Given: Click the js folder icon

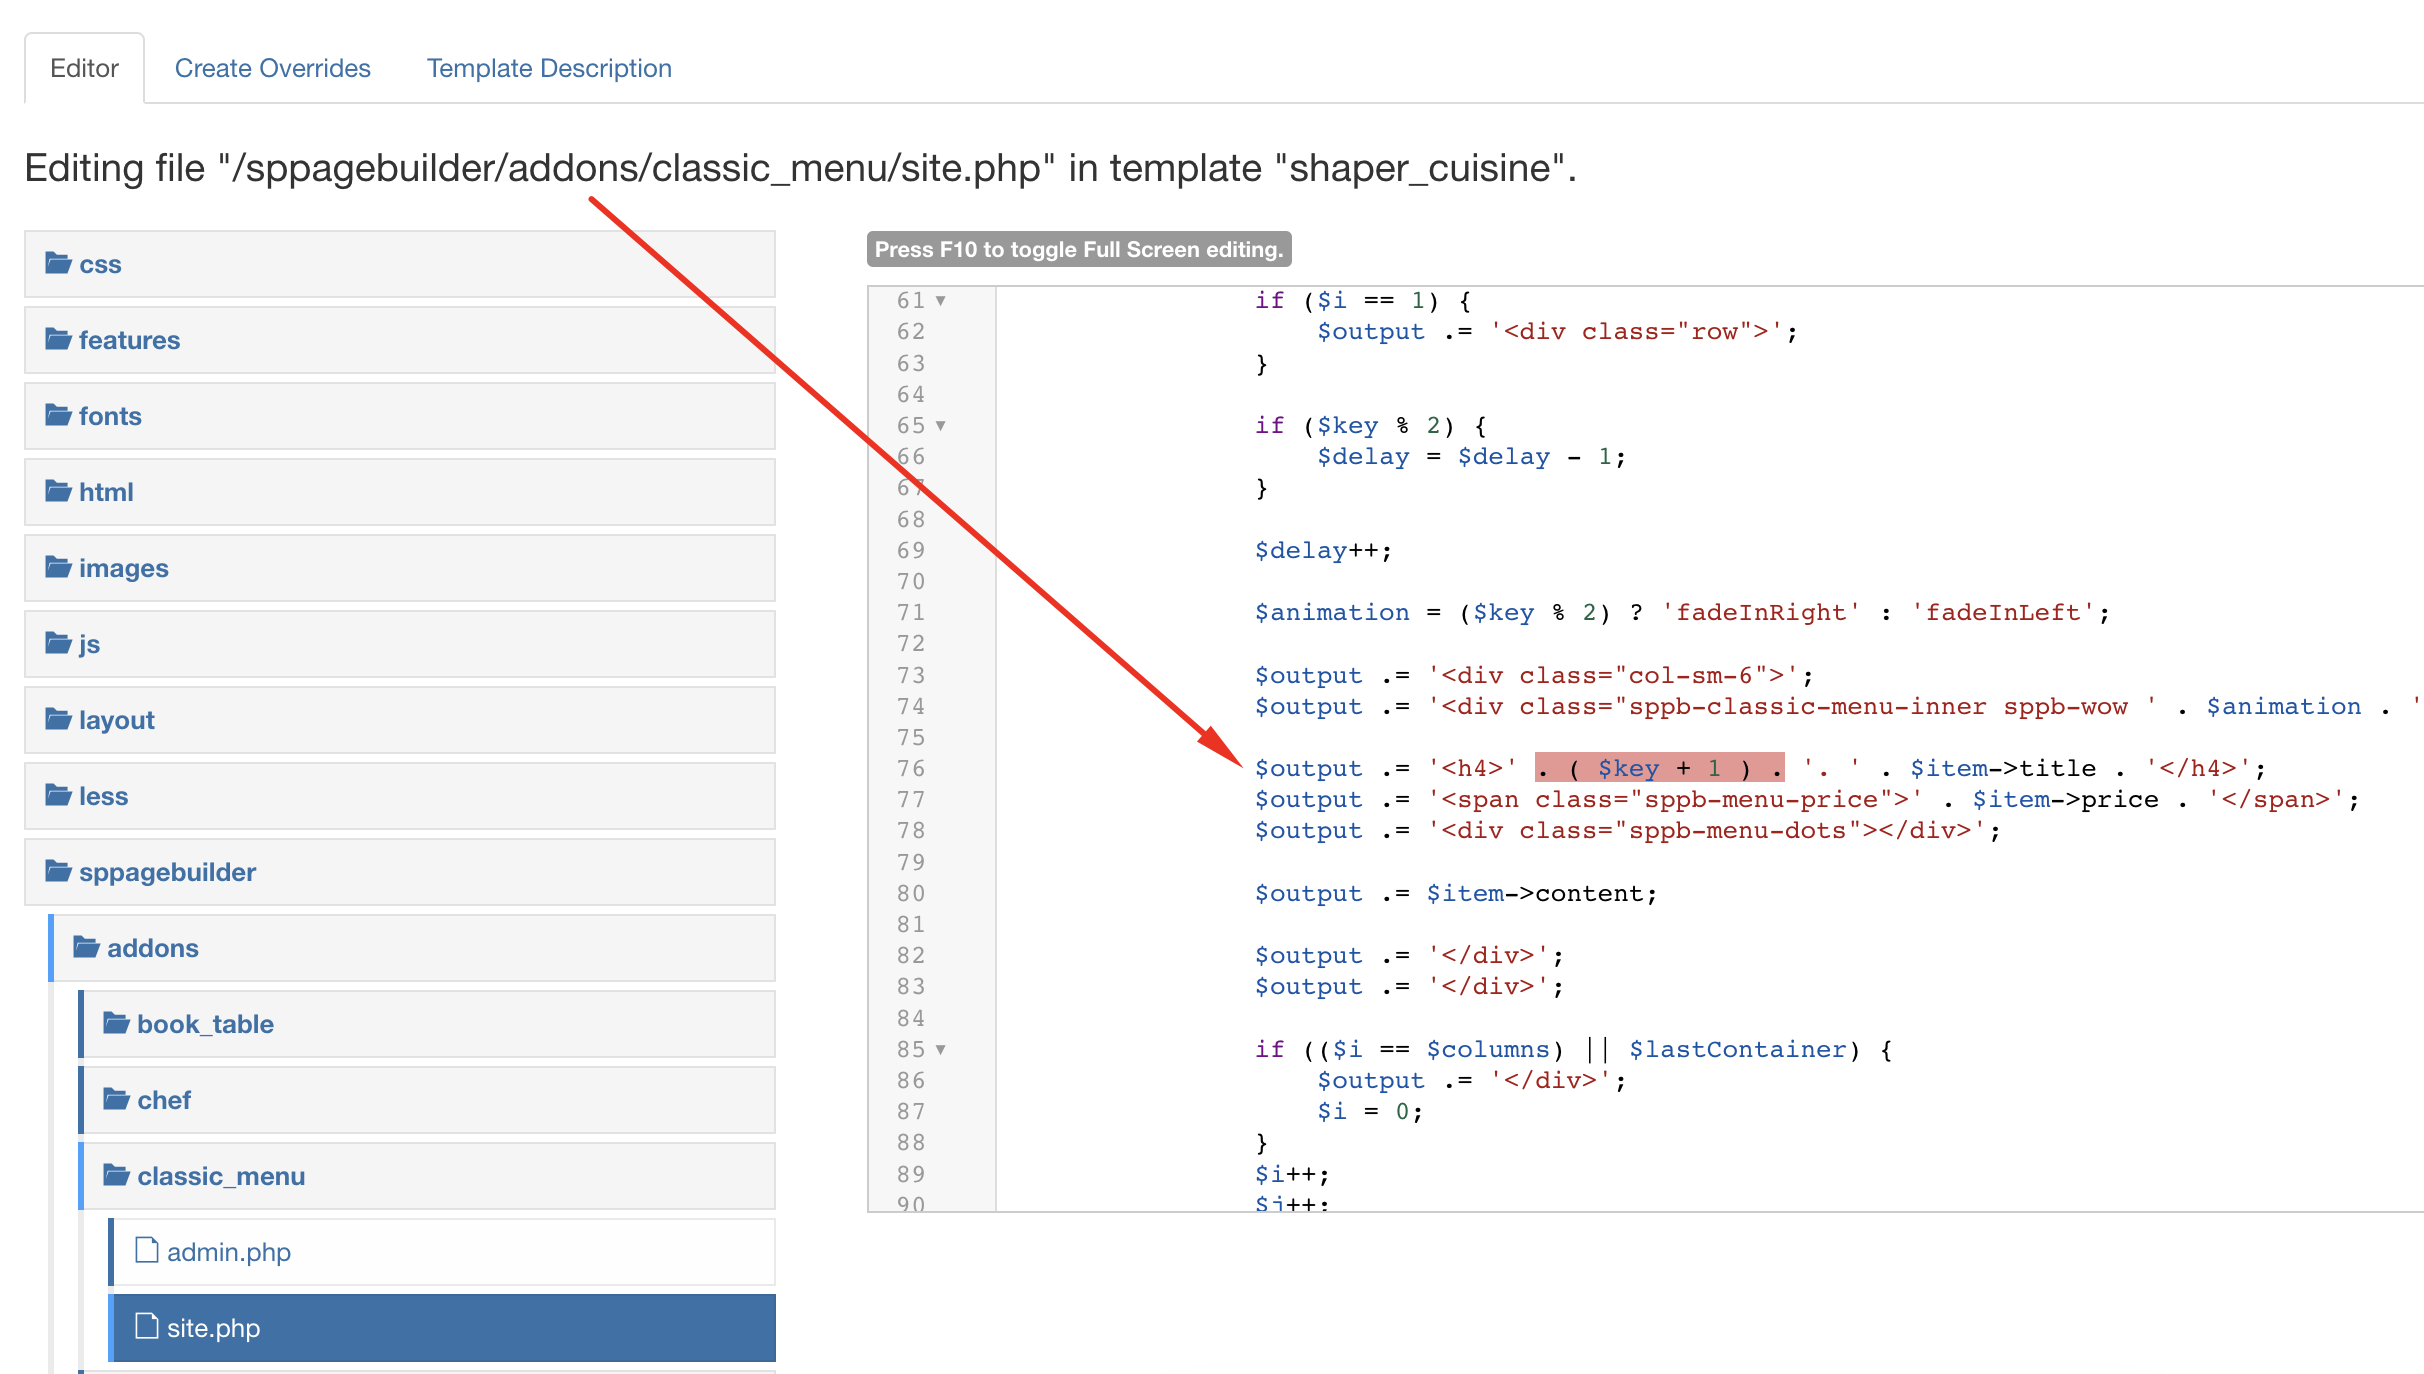Looking at the screenshot, I should (58, 643).
